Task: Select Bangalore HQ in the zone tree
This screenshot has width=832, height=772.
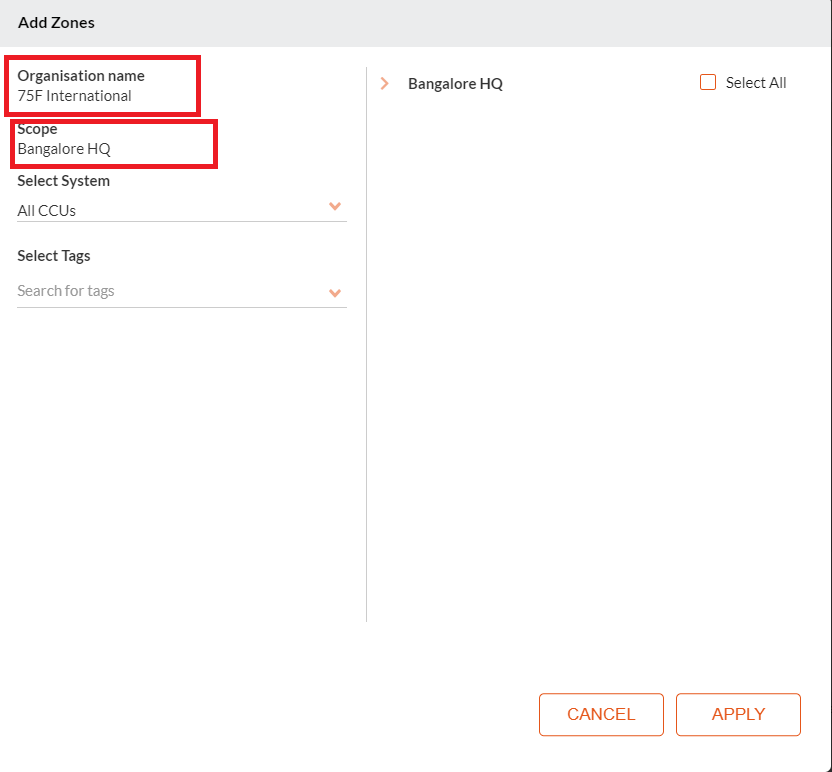Action: click(x=455, y=84)
